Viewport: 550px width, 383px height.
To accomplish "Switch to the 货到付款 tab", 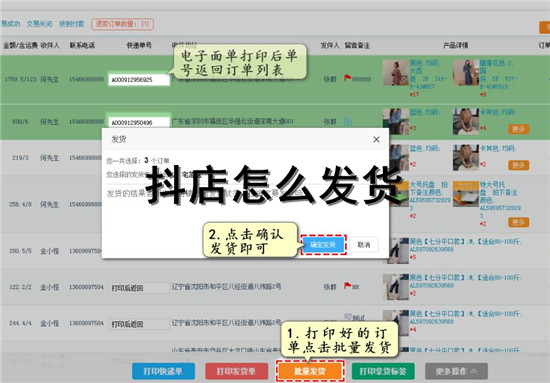I will 72,24.
